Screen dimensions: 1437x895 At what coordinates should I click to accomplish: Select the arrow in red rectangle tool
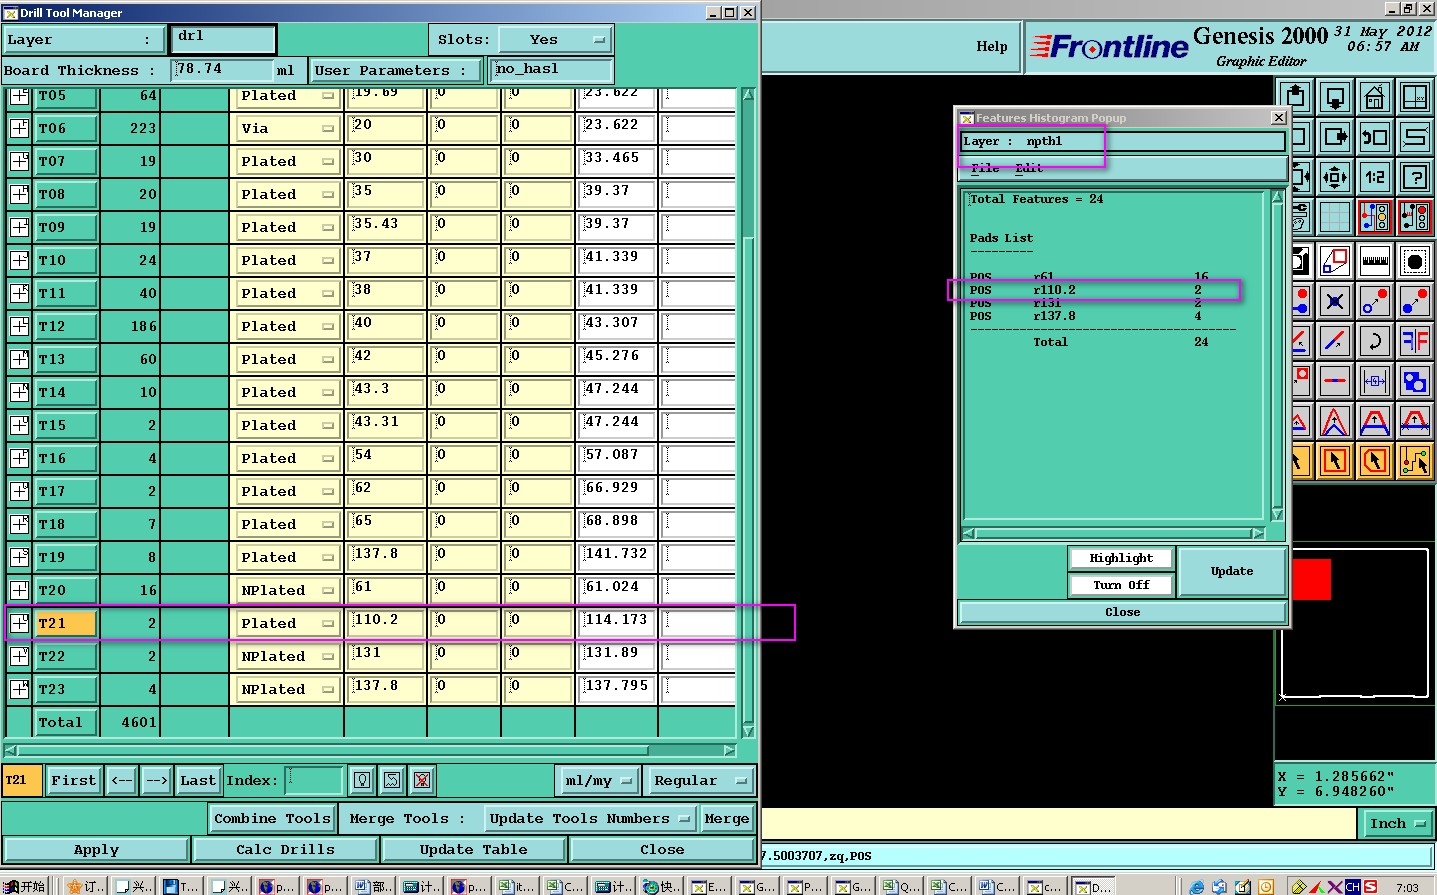click(1335, 461)
